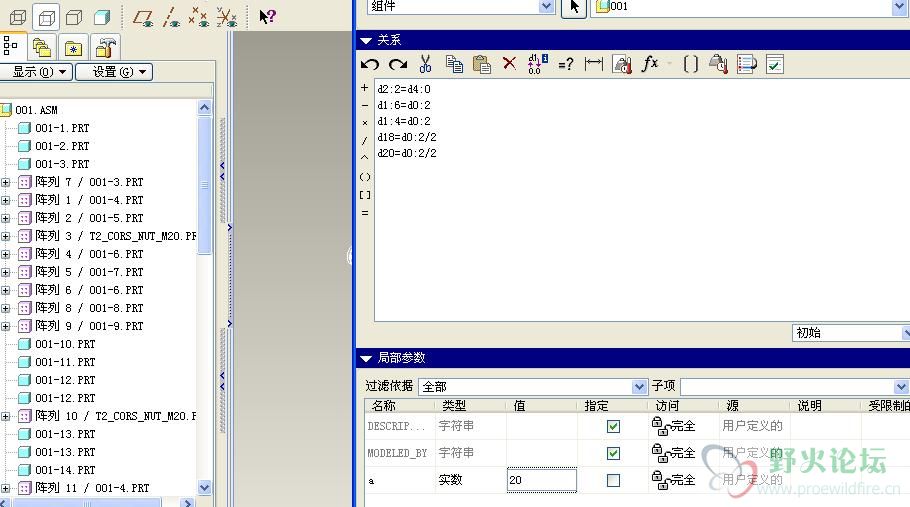Click the scissors cut icon

click(425, 64)
